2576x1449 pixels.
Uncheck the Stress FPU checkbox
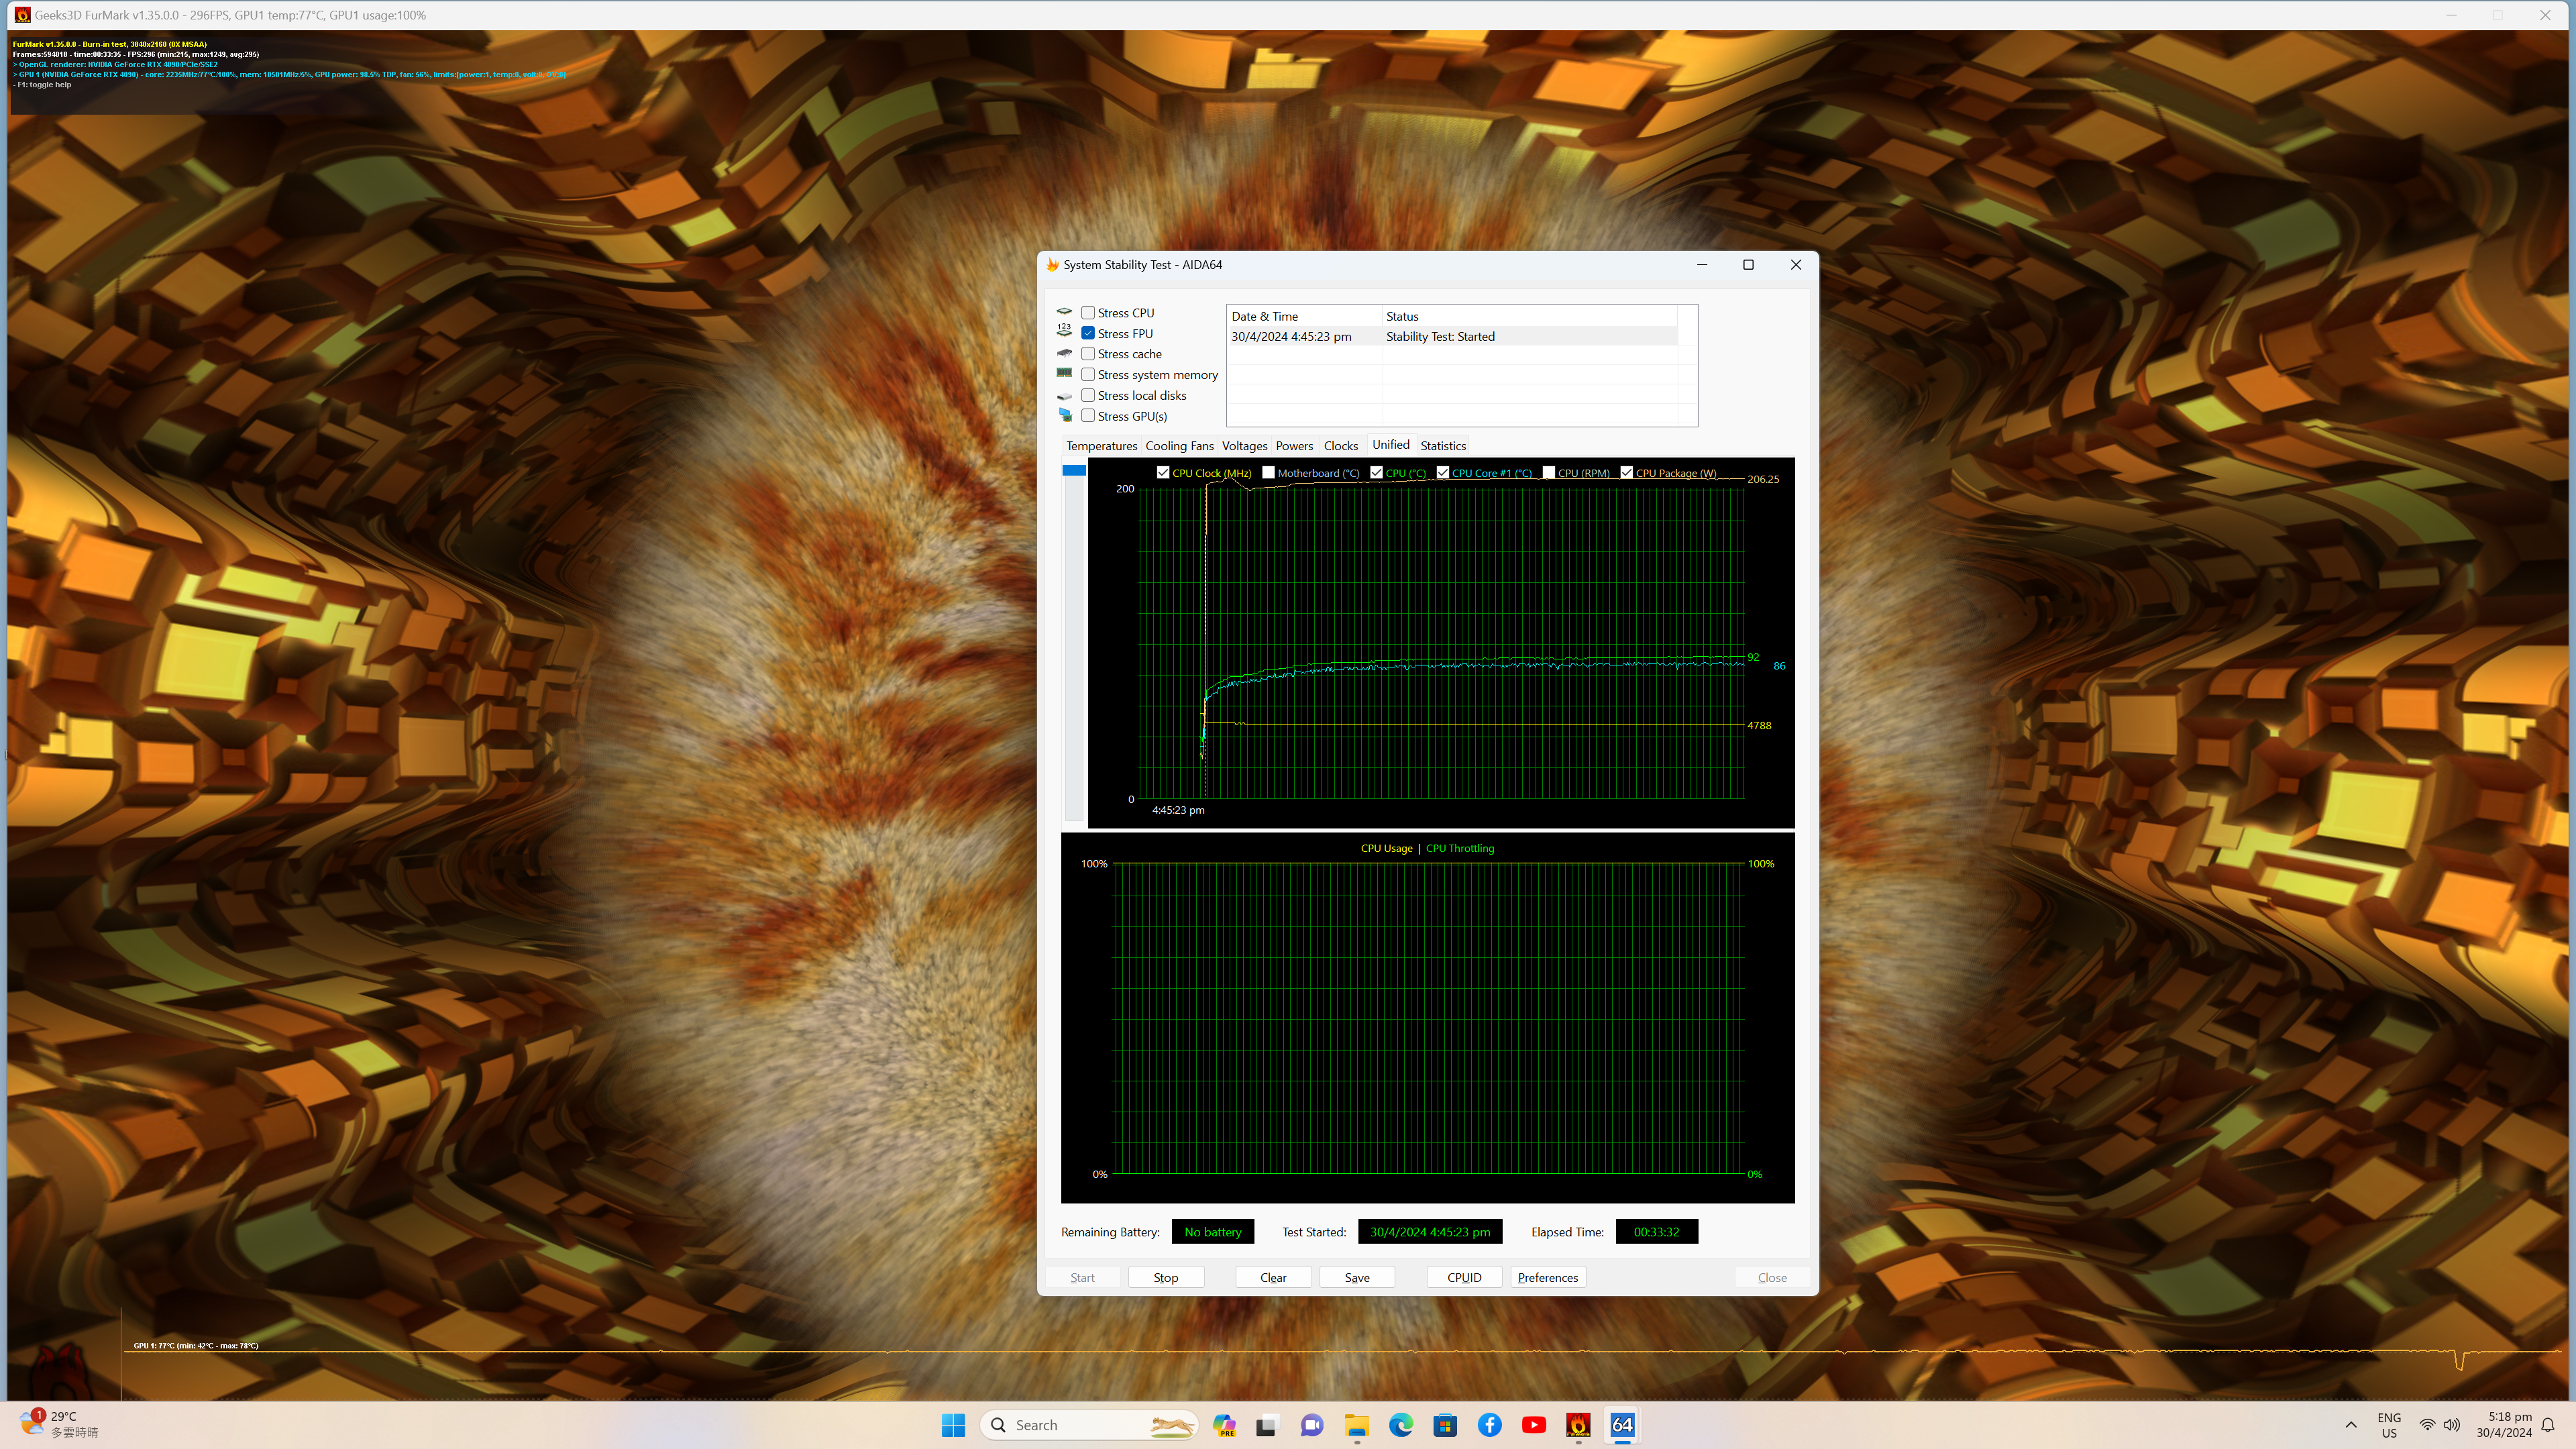coord(1088,333)
